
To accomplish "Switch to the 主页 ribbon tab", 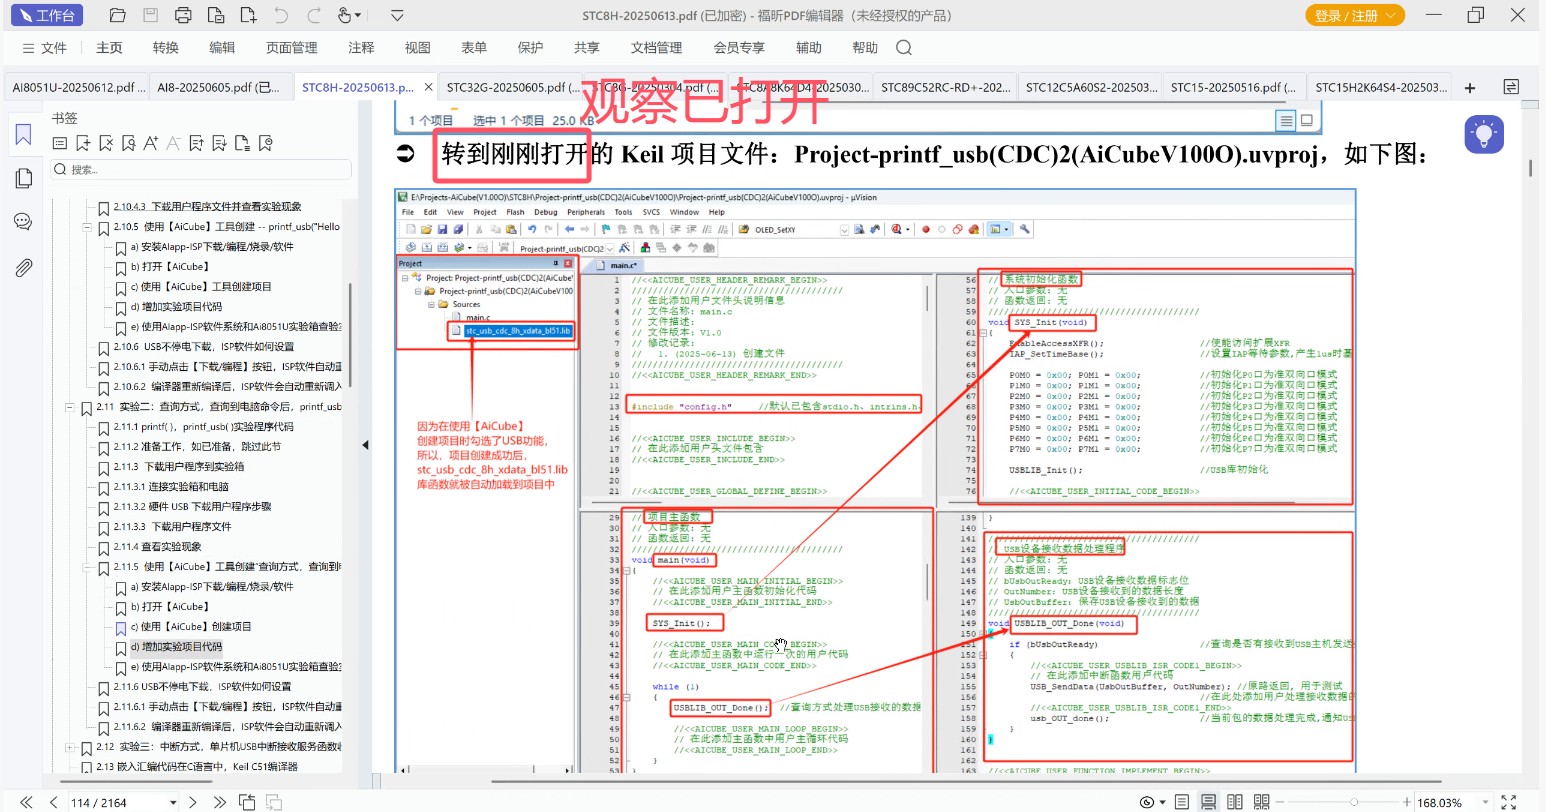I will (x=109, y=47).
